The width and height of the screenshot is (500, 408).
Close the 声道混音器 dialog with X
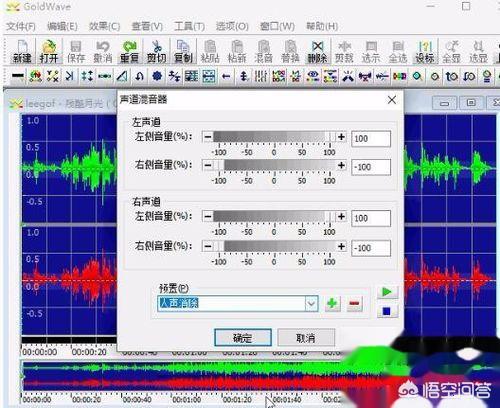click(x=392, y=100)
